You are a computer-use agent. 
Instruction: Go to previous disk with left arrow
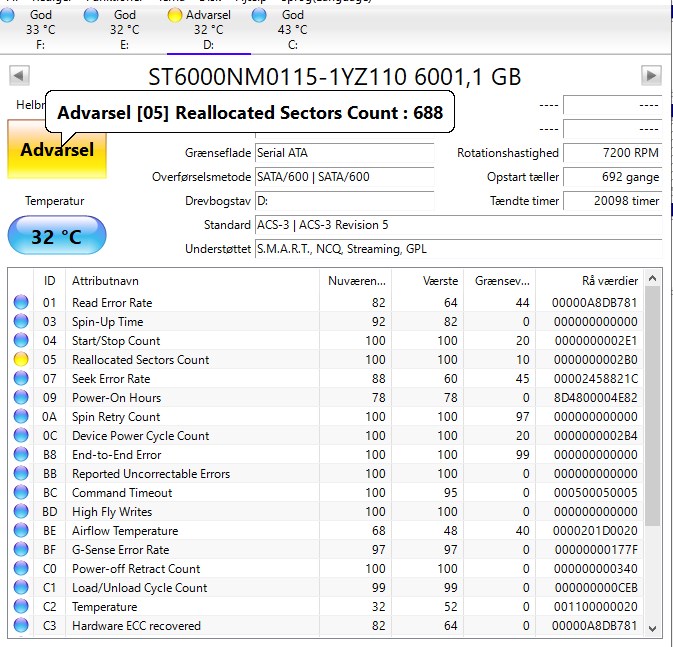(19, 76)
